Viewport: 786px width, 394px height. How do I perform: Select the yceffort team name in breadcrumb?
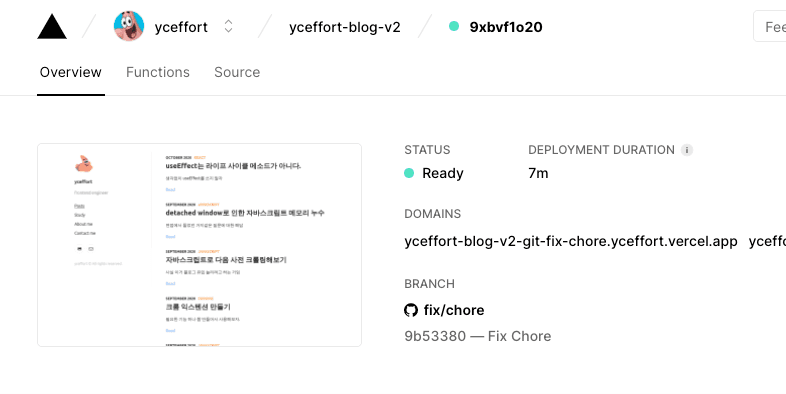(x=181, y=27)
